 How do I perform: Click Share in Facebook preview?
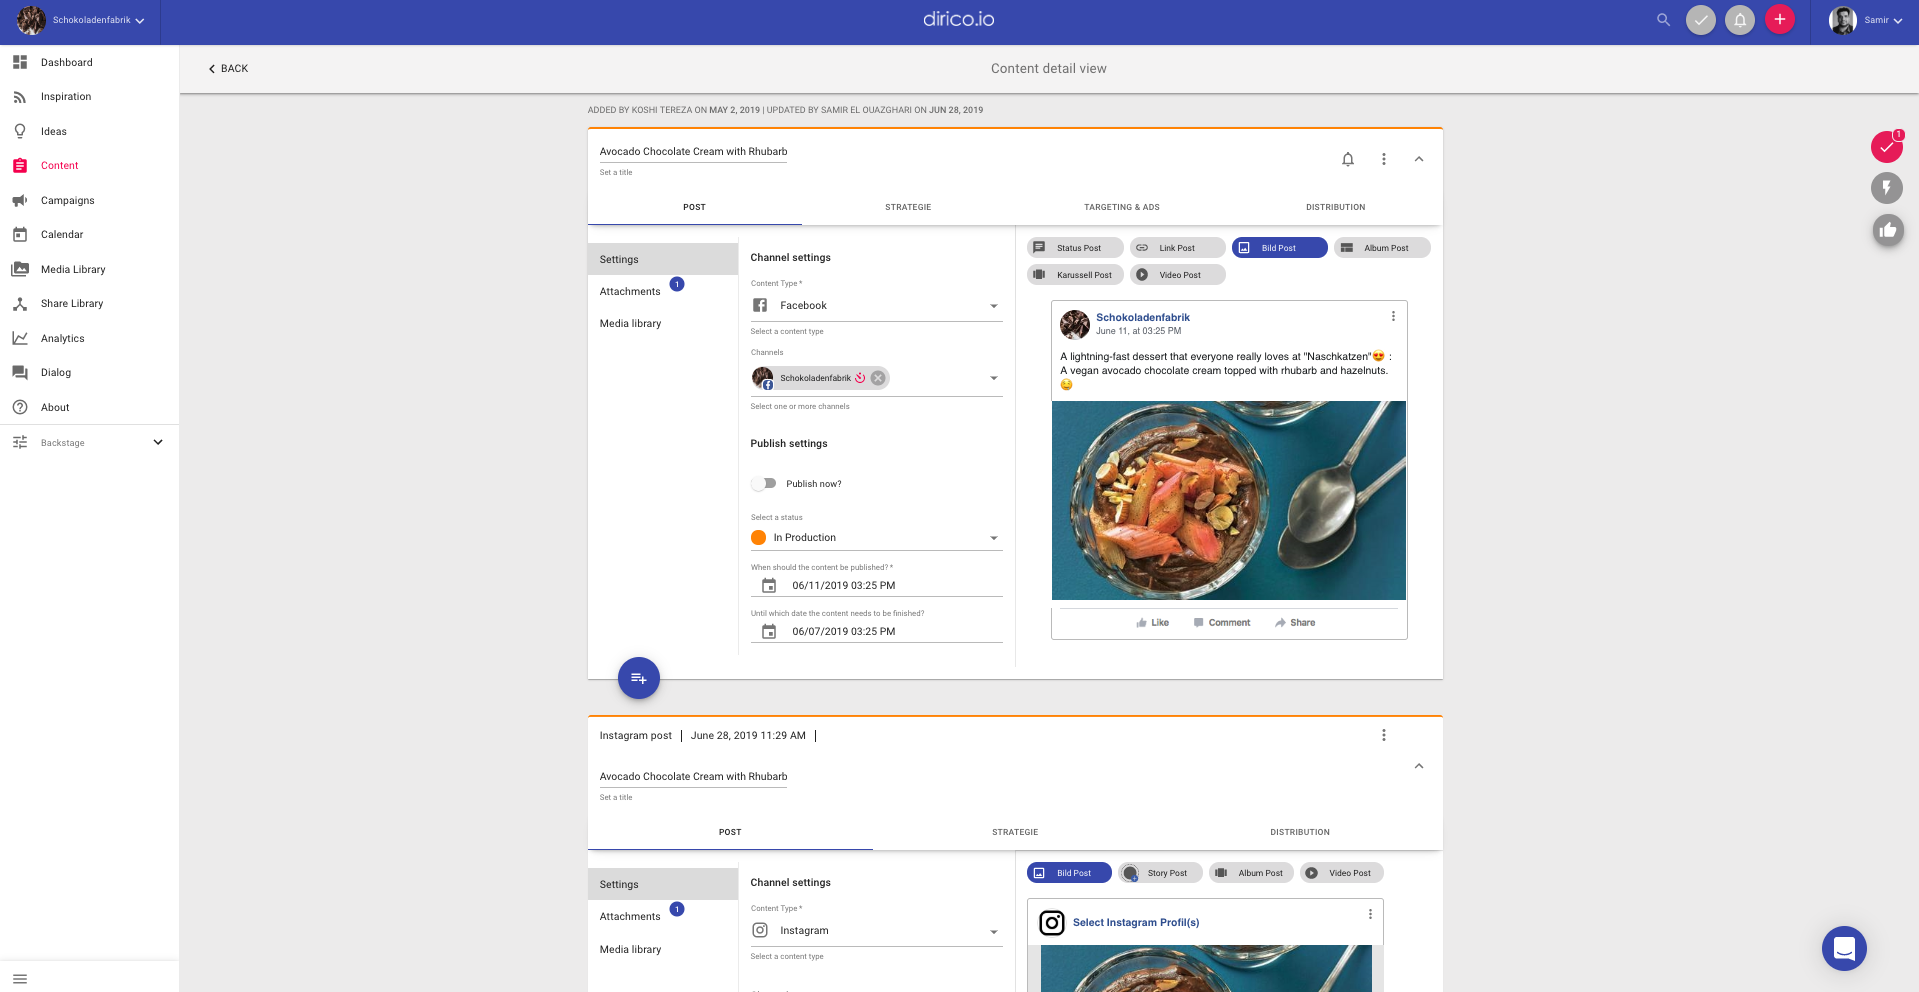(x=1295, y=623)
